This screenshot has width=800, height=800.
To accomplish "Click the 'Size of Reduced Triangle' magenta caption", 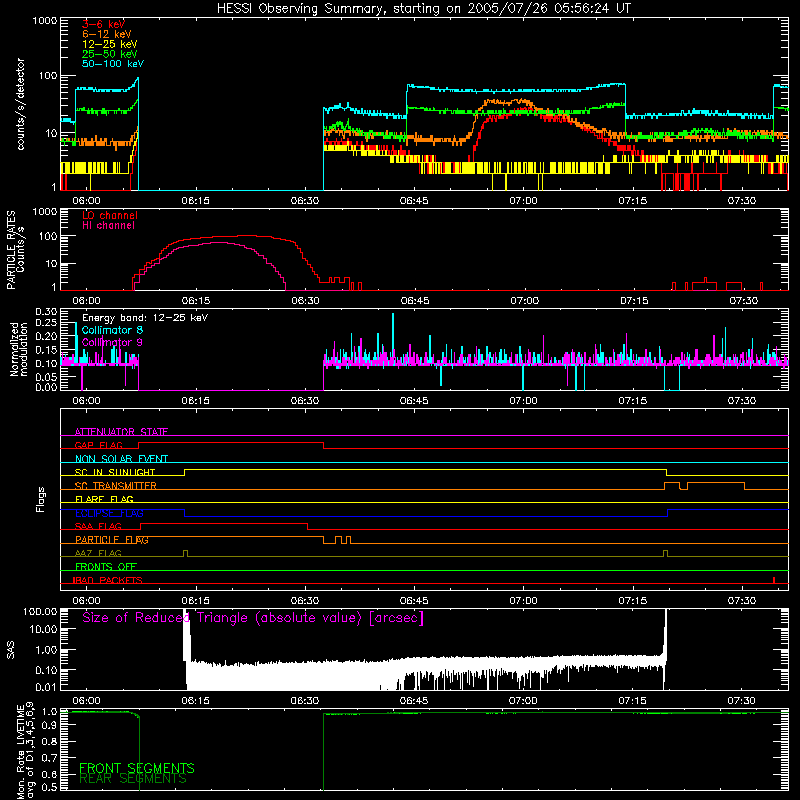I will 253,618.
